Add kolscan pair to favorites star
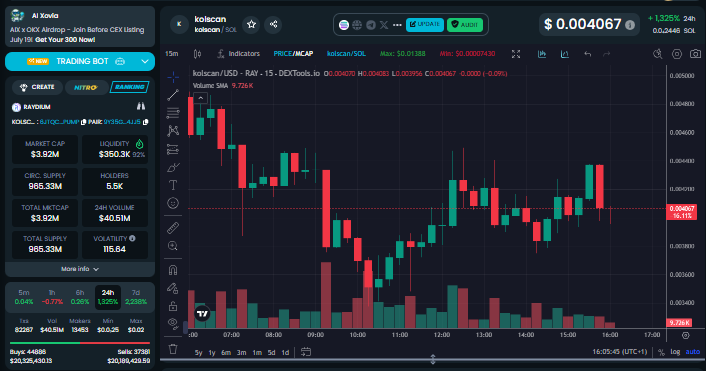This screenshot has width=706, height=371. click(x=251, y=24)
